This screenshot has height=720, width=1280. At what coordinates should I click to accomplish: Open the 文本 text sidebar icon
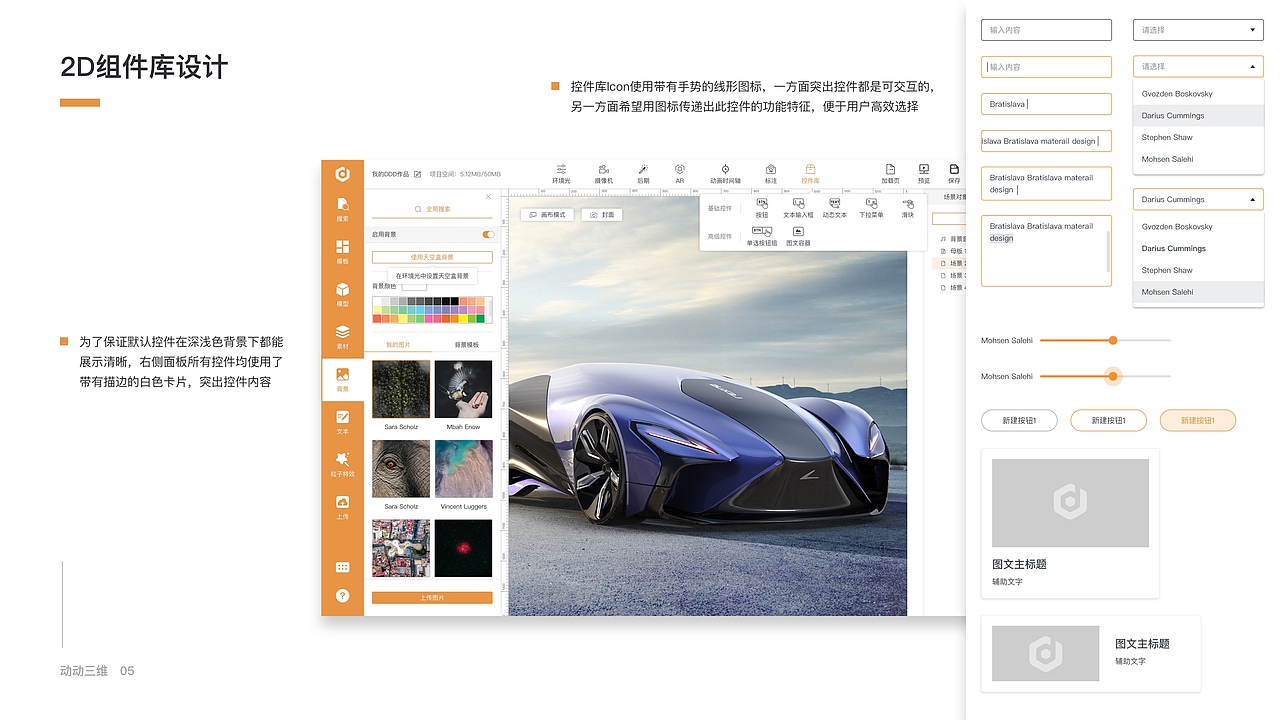pos(342,421)
